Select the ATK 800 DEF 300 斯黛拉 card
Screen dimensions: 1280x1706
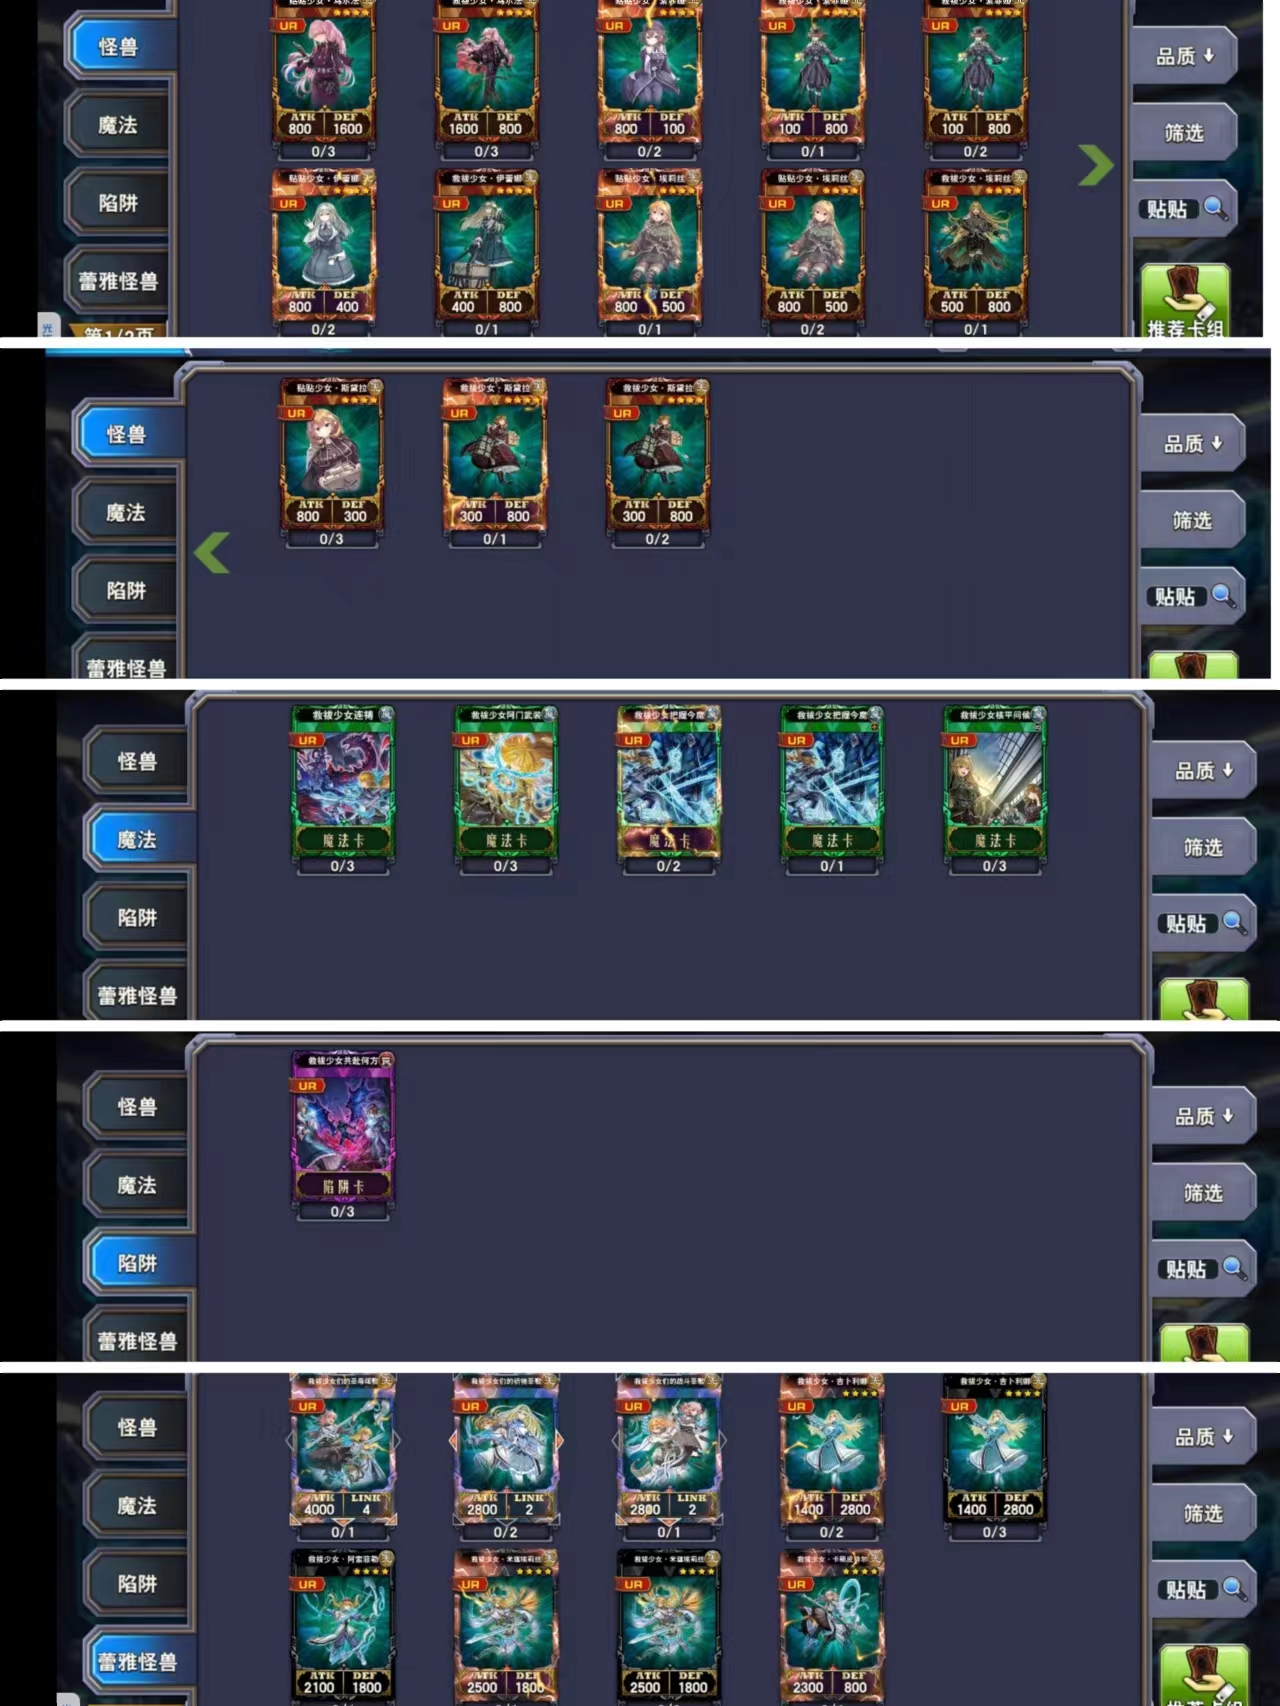coord(332,455)
